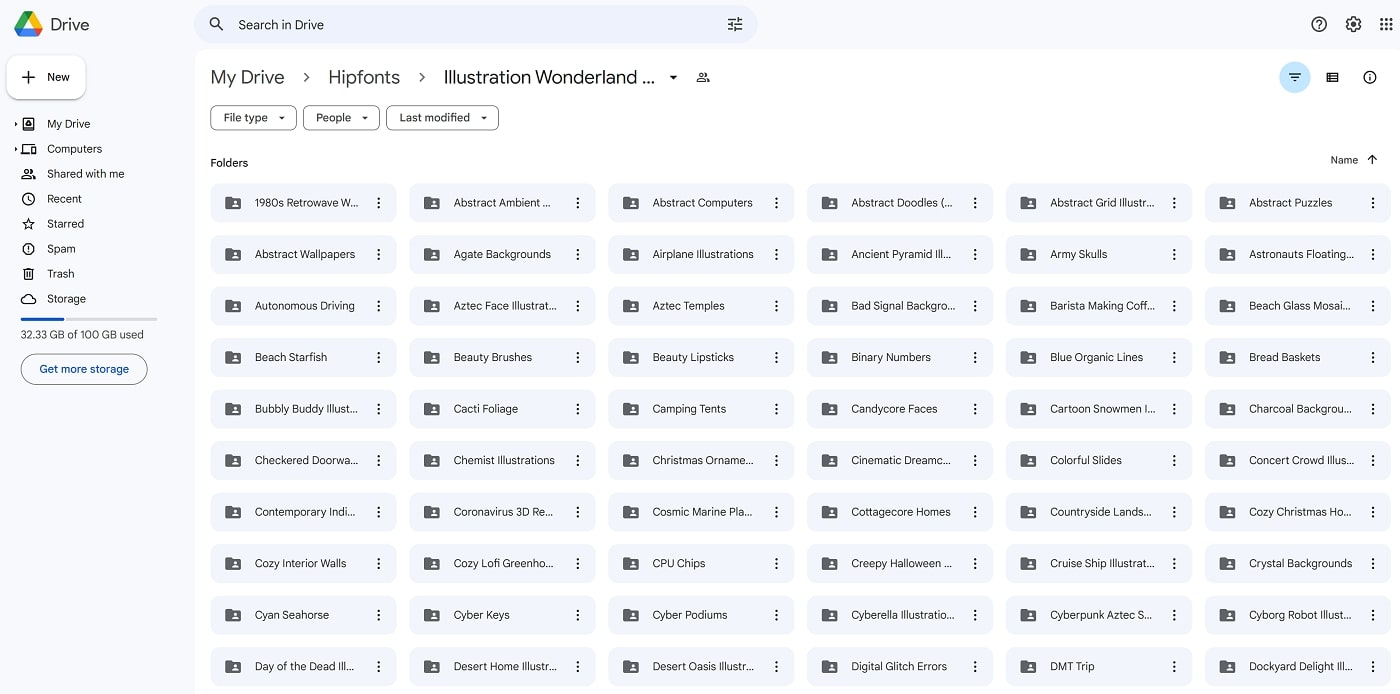The image size is (1400, 694).
Task: Switch to list layout view
Action: (1332, 77)
